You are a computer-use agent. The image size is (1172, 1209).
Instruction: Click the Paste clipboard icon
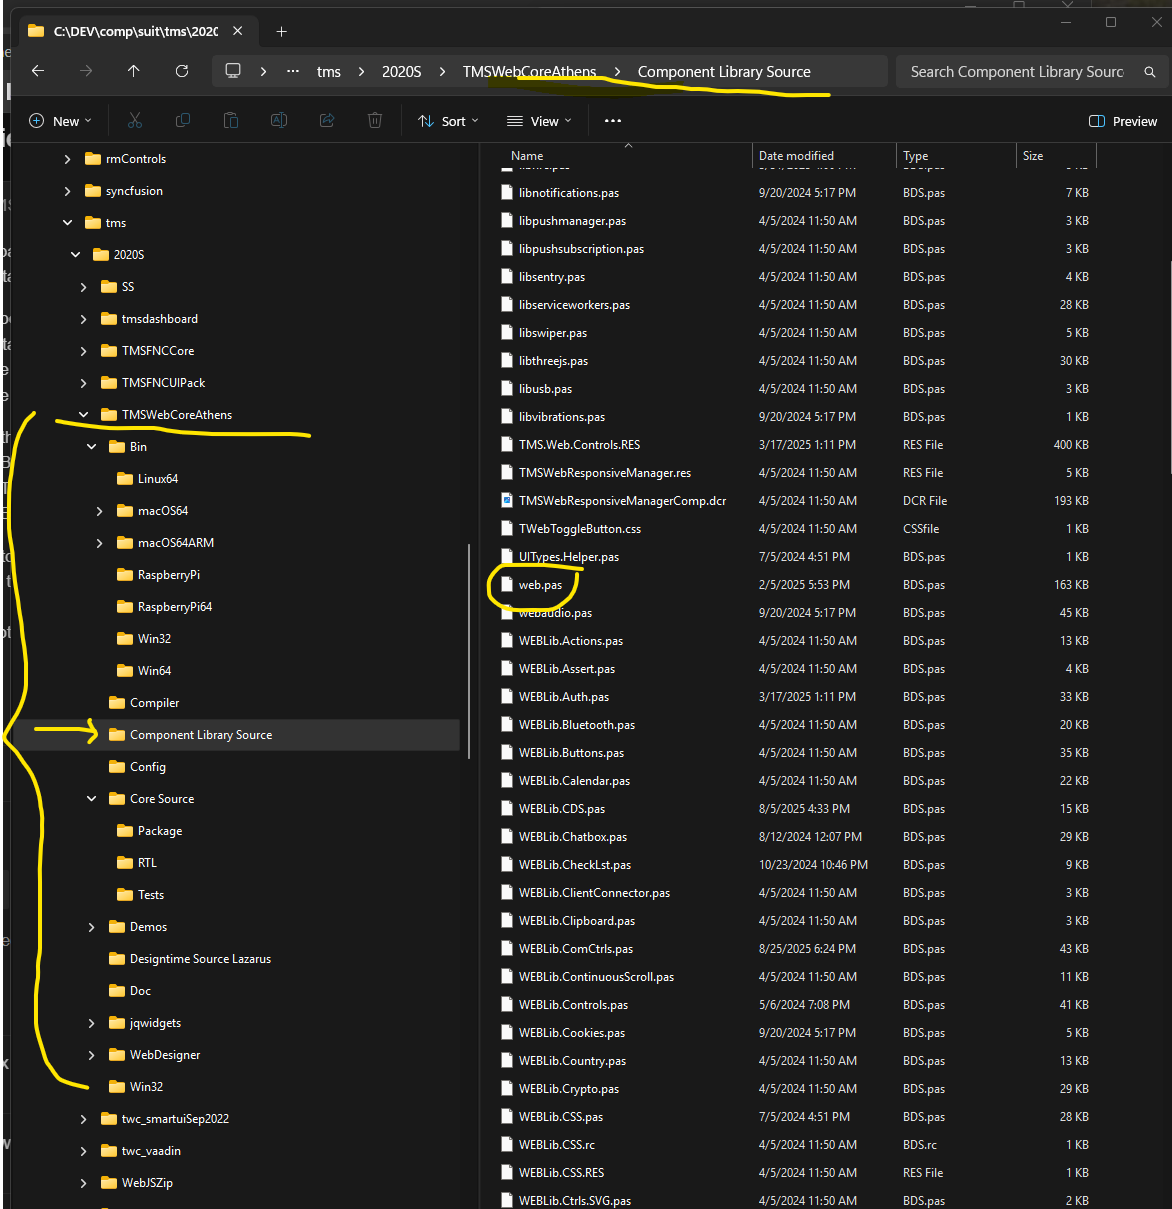point(231,121)
